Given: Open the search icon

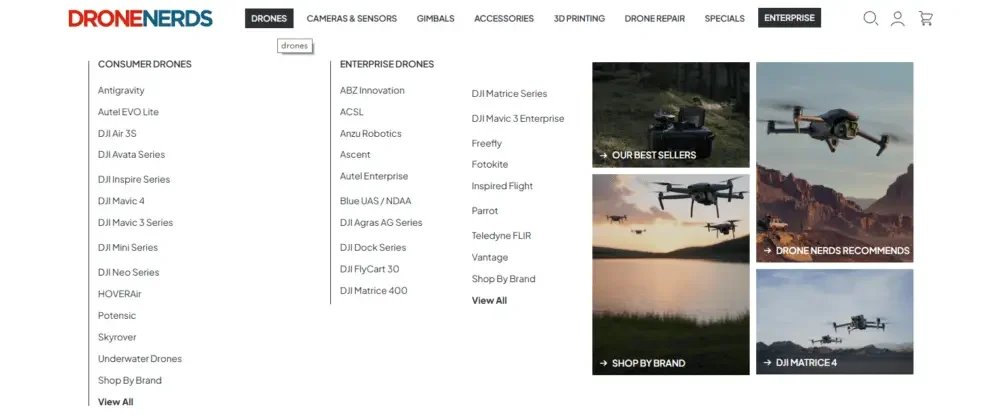Looking at the screenshot, I should coord(871,18).
